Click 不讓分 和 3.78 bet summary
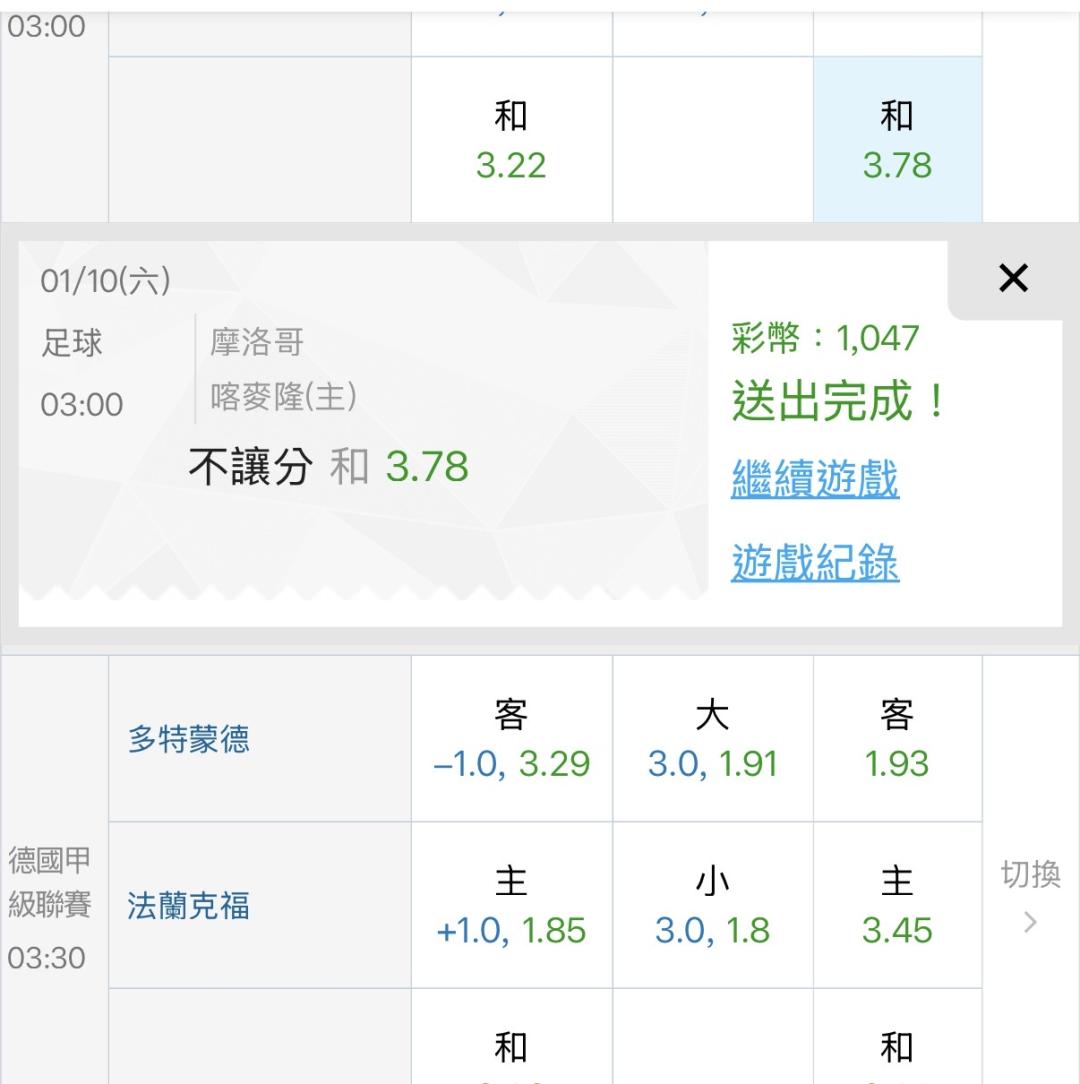 click(328, 467)
